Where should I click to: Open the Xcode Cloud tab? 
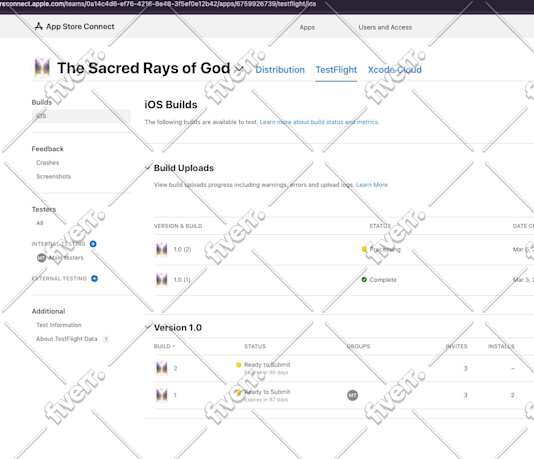pyautogui.click(x=394, y=70)
